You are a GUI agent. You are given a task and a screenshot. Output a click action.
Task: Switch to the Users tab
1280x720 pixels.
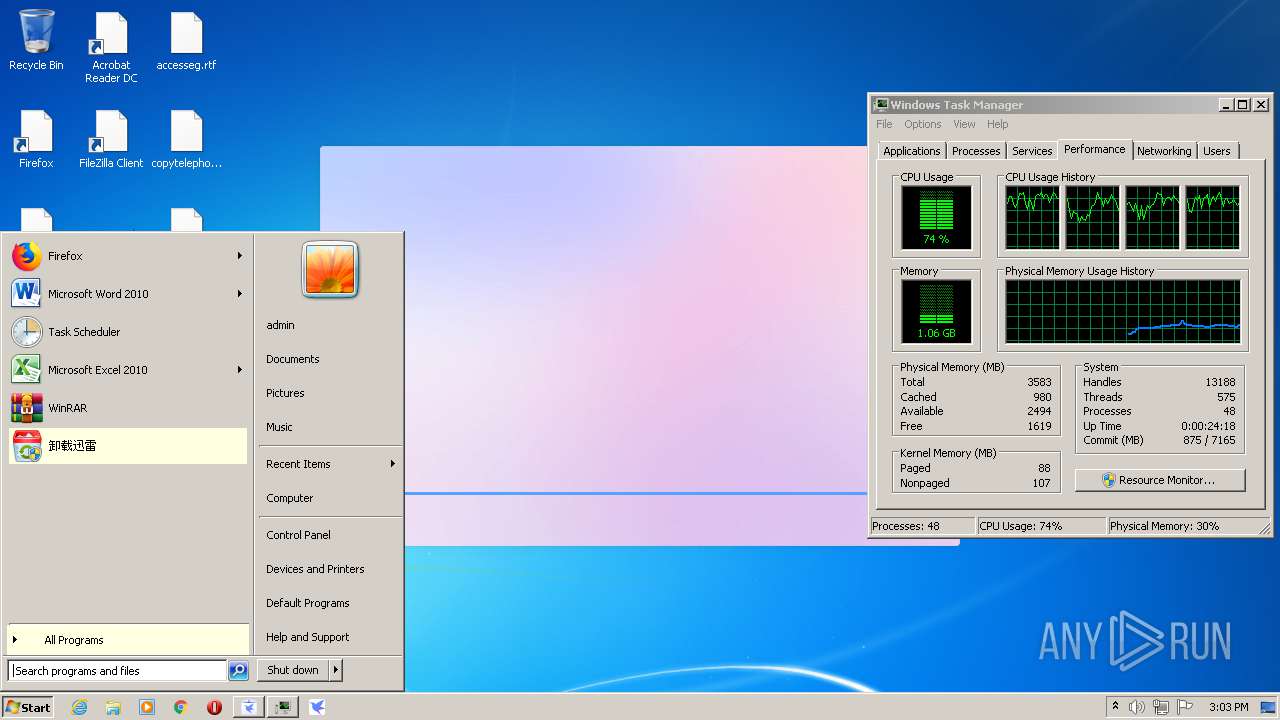[1217, 151]
